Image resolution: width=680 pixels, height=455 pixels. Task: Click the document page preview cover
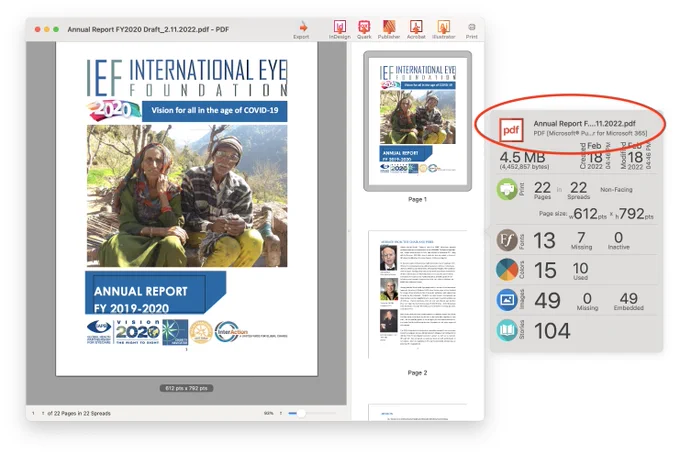tap(187, 209)
